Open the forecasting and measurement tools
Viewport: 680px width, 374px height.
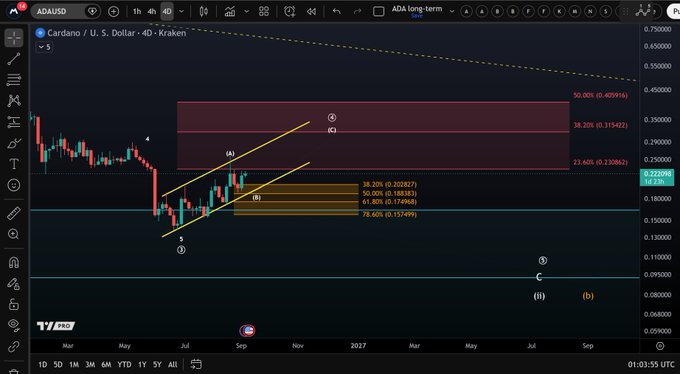[x=14, y=122]
